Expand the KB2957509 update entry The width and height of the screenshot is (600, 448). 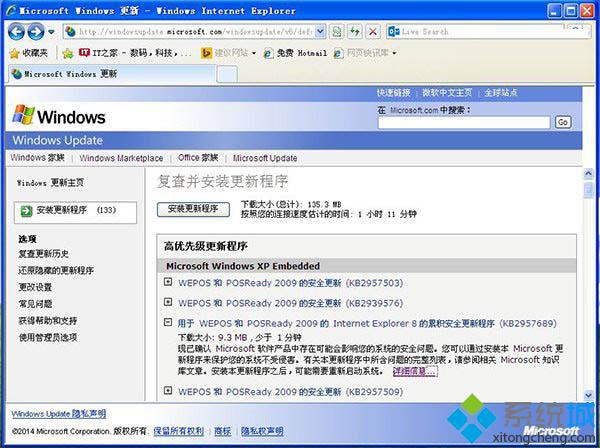(x=168, y=391)
